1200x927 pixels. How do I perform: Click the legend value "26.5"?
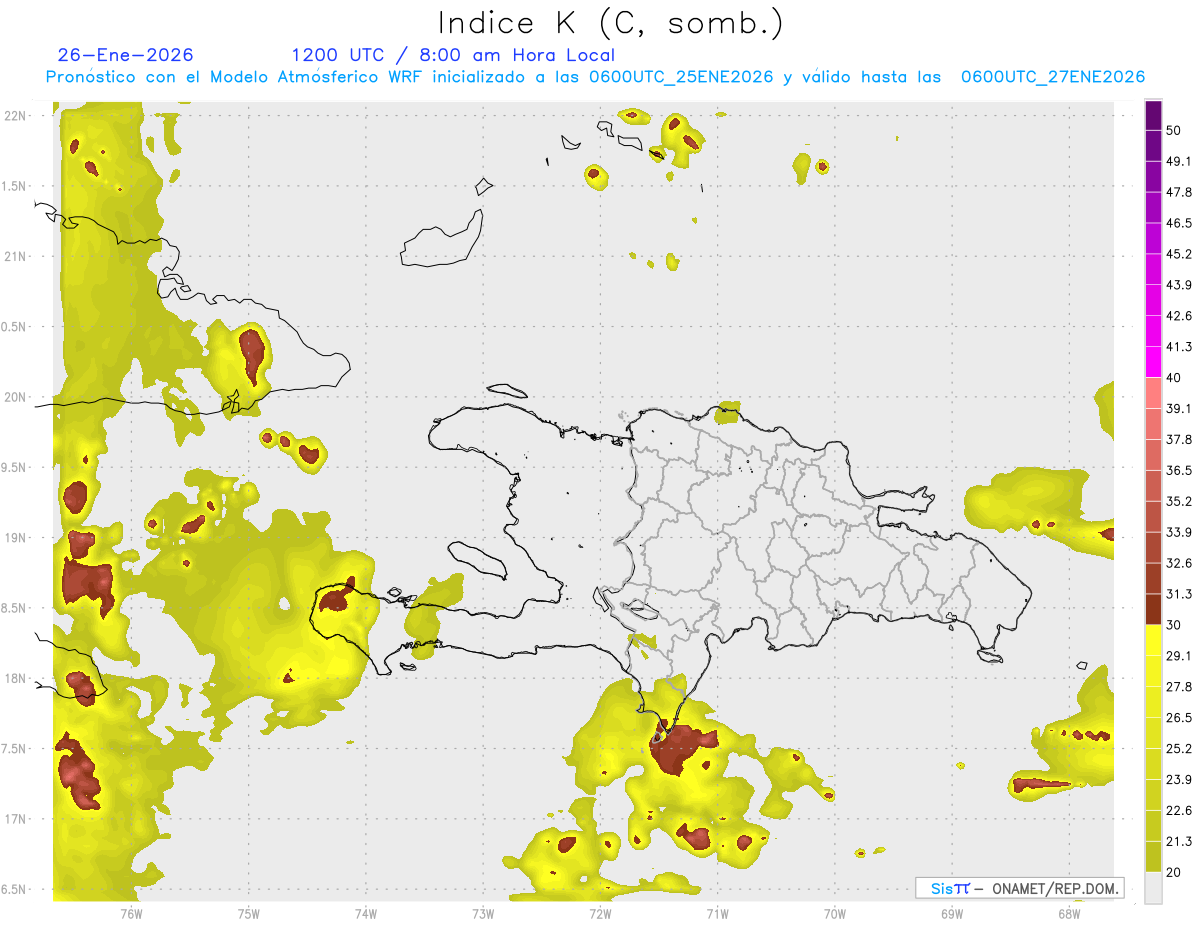1179,718
